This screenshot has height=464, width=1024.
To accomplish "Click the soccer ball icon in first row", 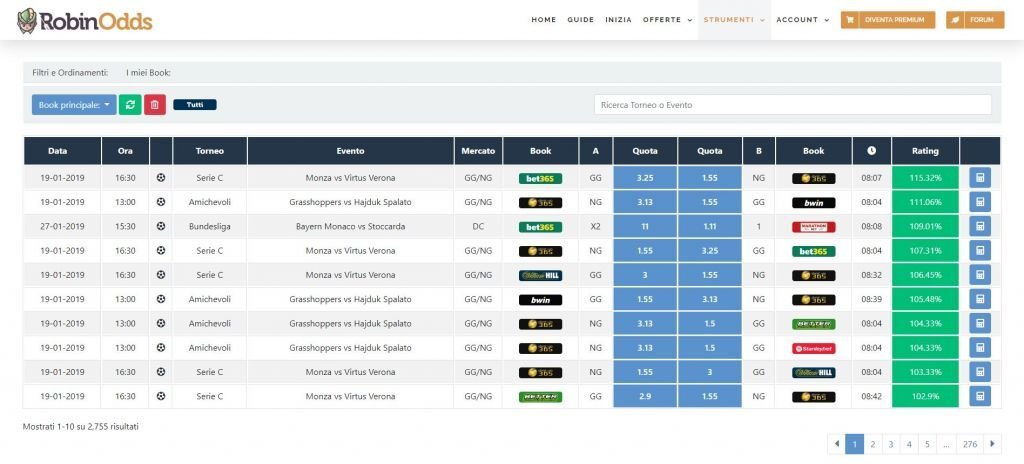I will coord(161,178).
